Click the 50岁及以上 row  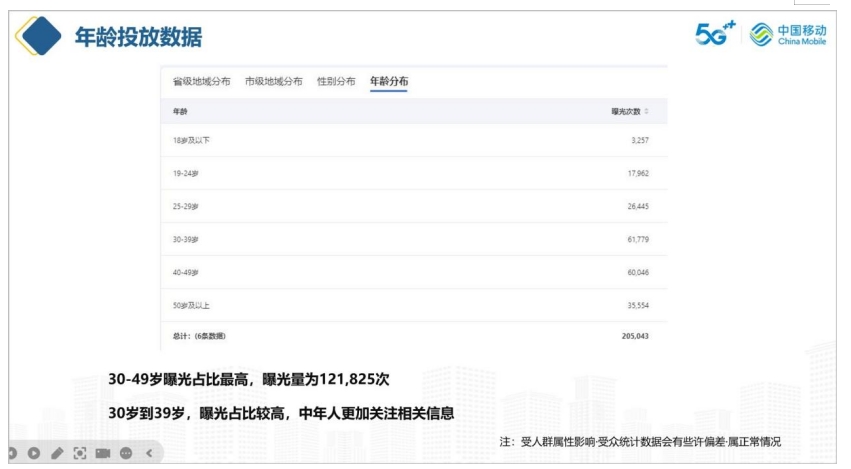click(x=412, y=304)
